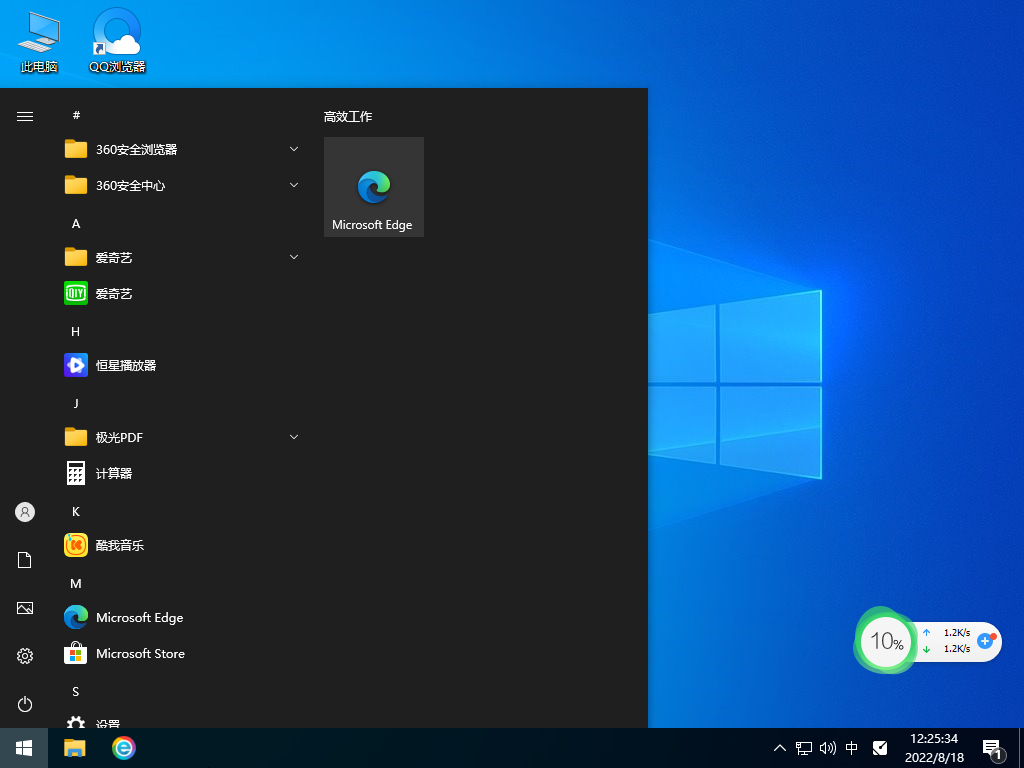
Task: Open Microsoft Edge from the taskbar
Action: pyautogui.click(x=123, y=748)
